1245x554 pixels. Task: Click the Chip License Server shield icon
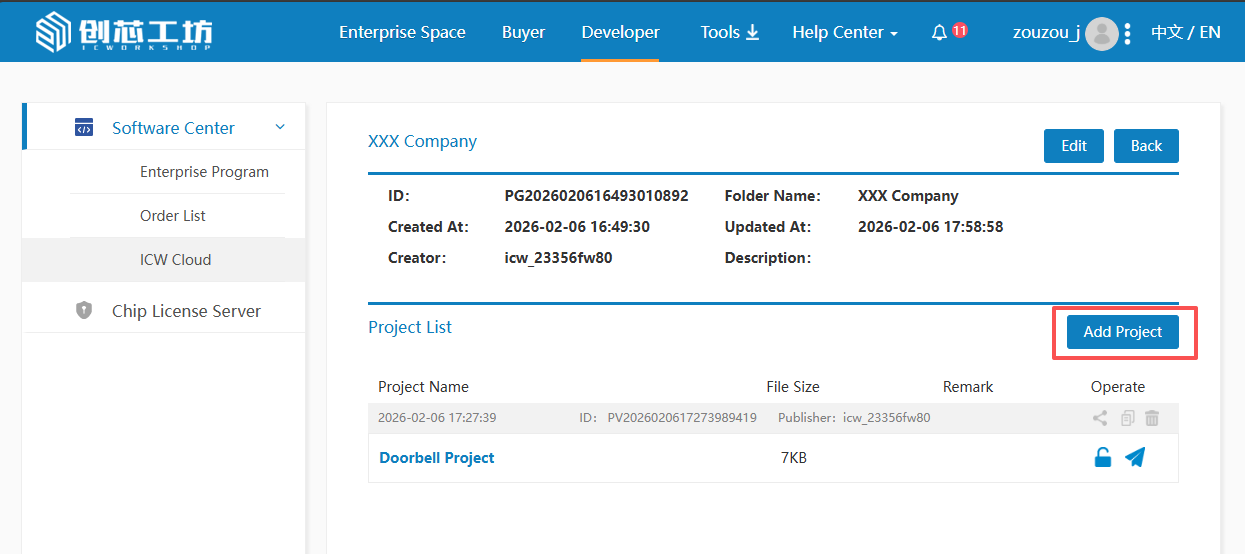point(84,311)
